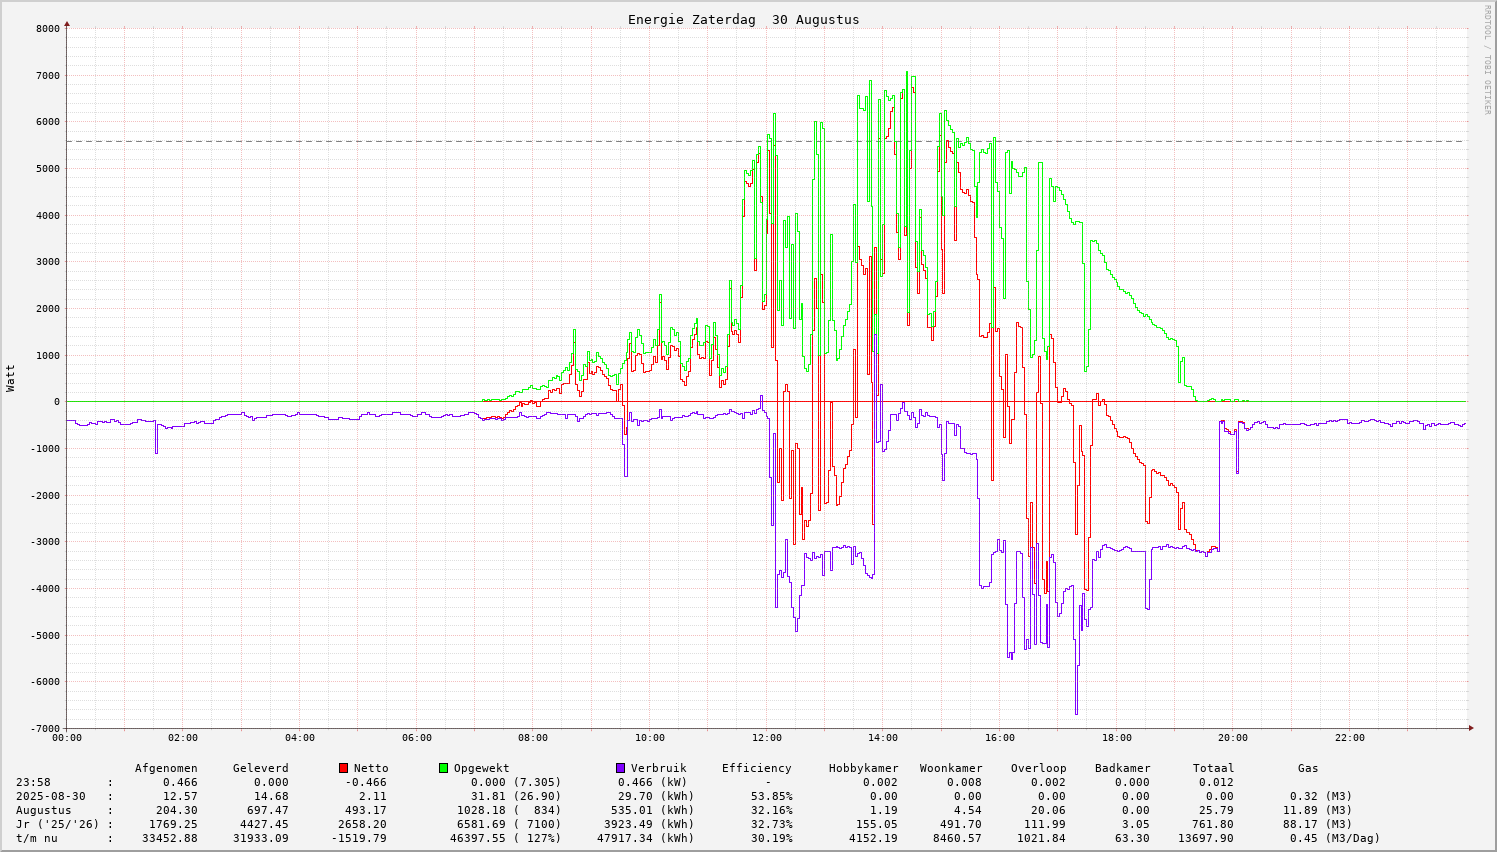Click the Woonkamer column header
Viewport: 1497px width, 852px height.
tap(951, 768)
